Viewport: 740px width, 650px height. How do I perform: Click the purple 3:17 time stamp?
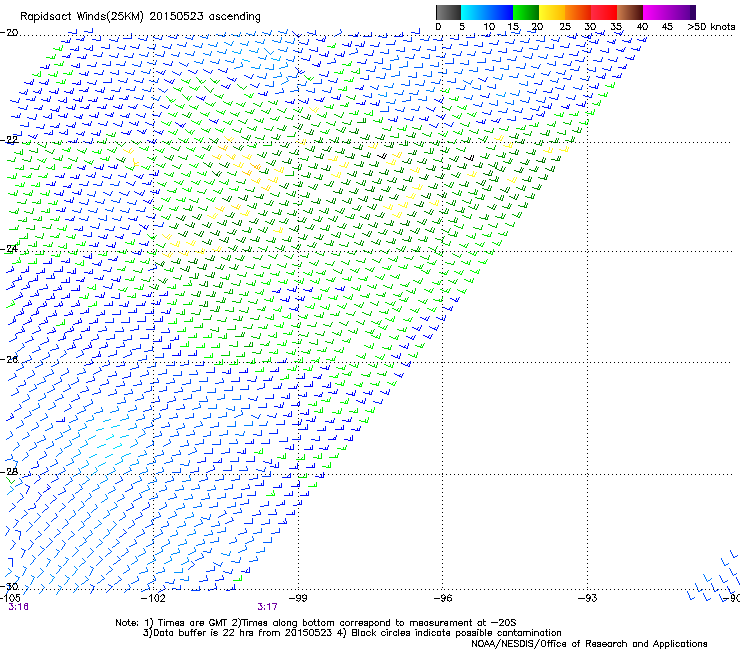[267, 607]
